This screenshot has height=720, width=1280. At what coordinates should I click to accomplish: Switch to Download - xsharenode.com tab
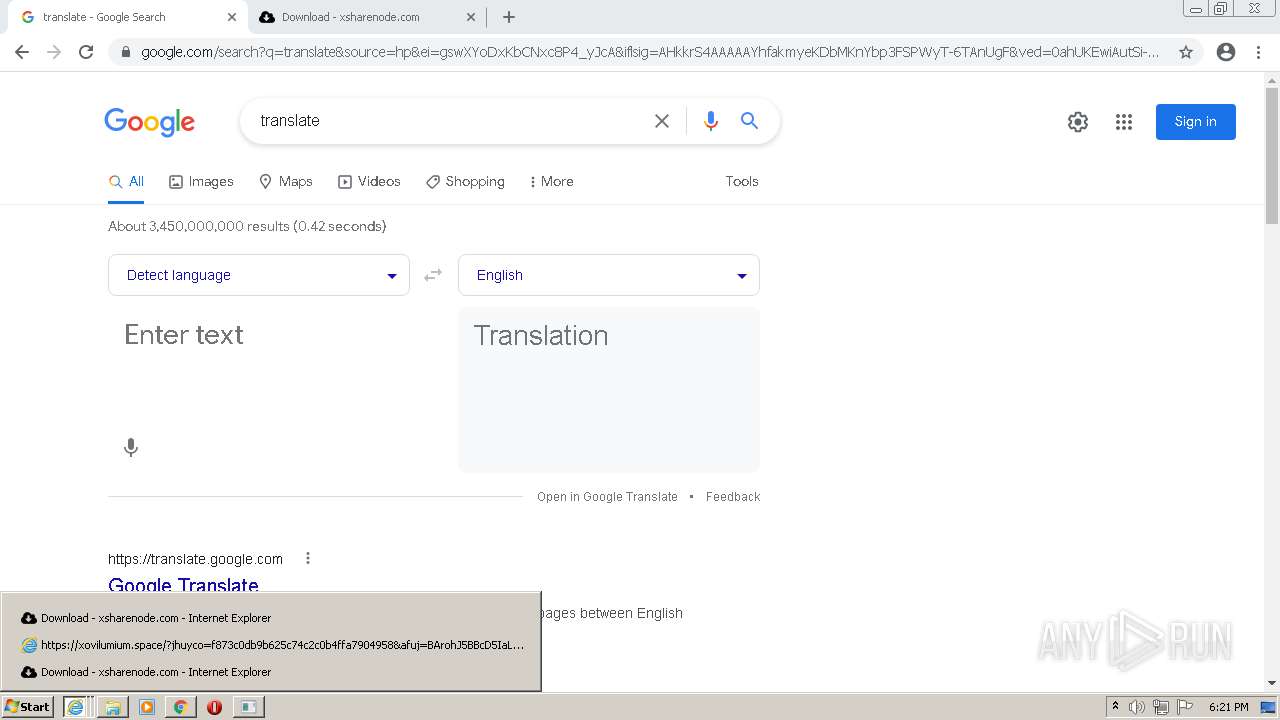click(365, 17)
